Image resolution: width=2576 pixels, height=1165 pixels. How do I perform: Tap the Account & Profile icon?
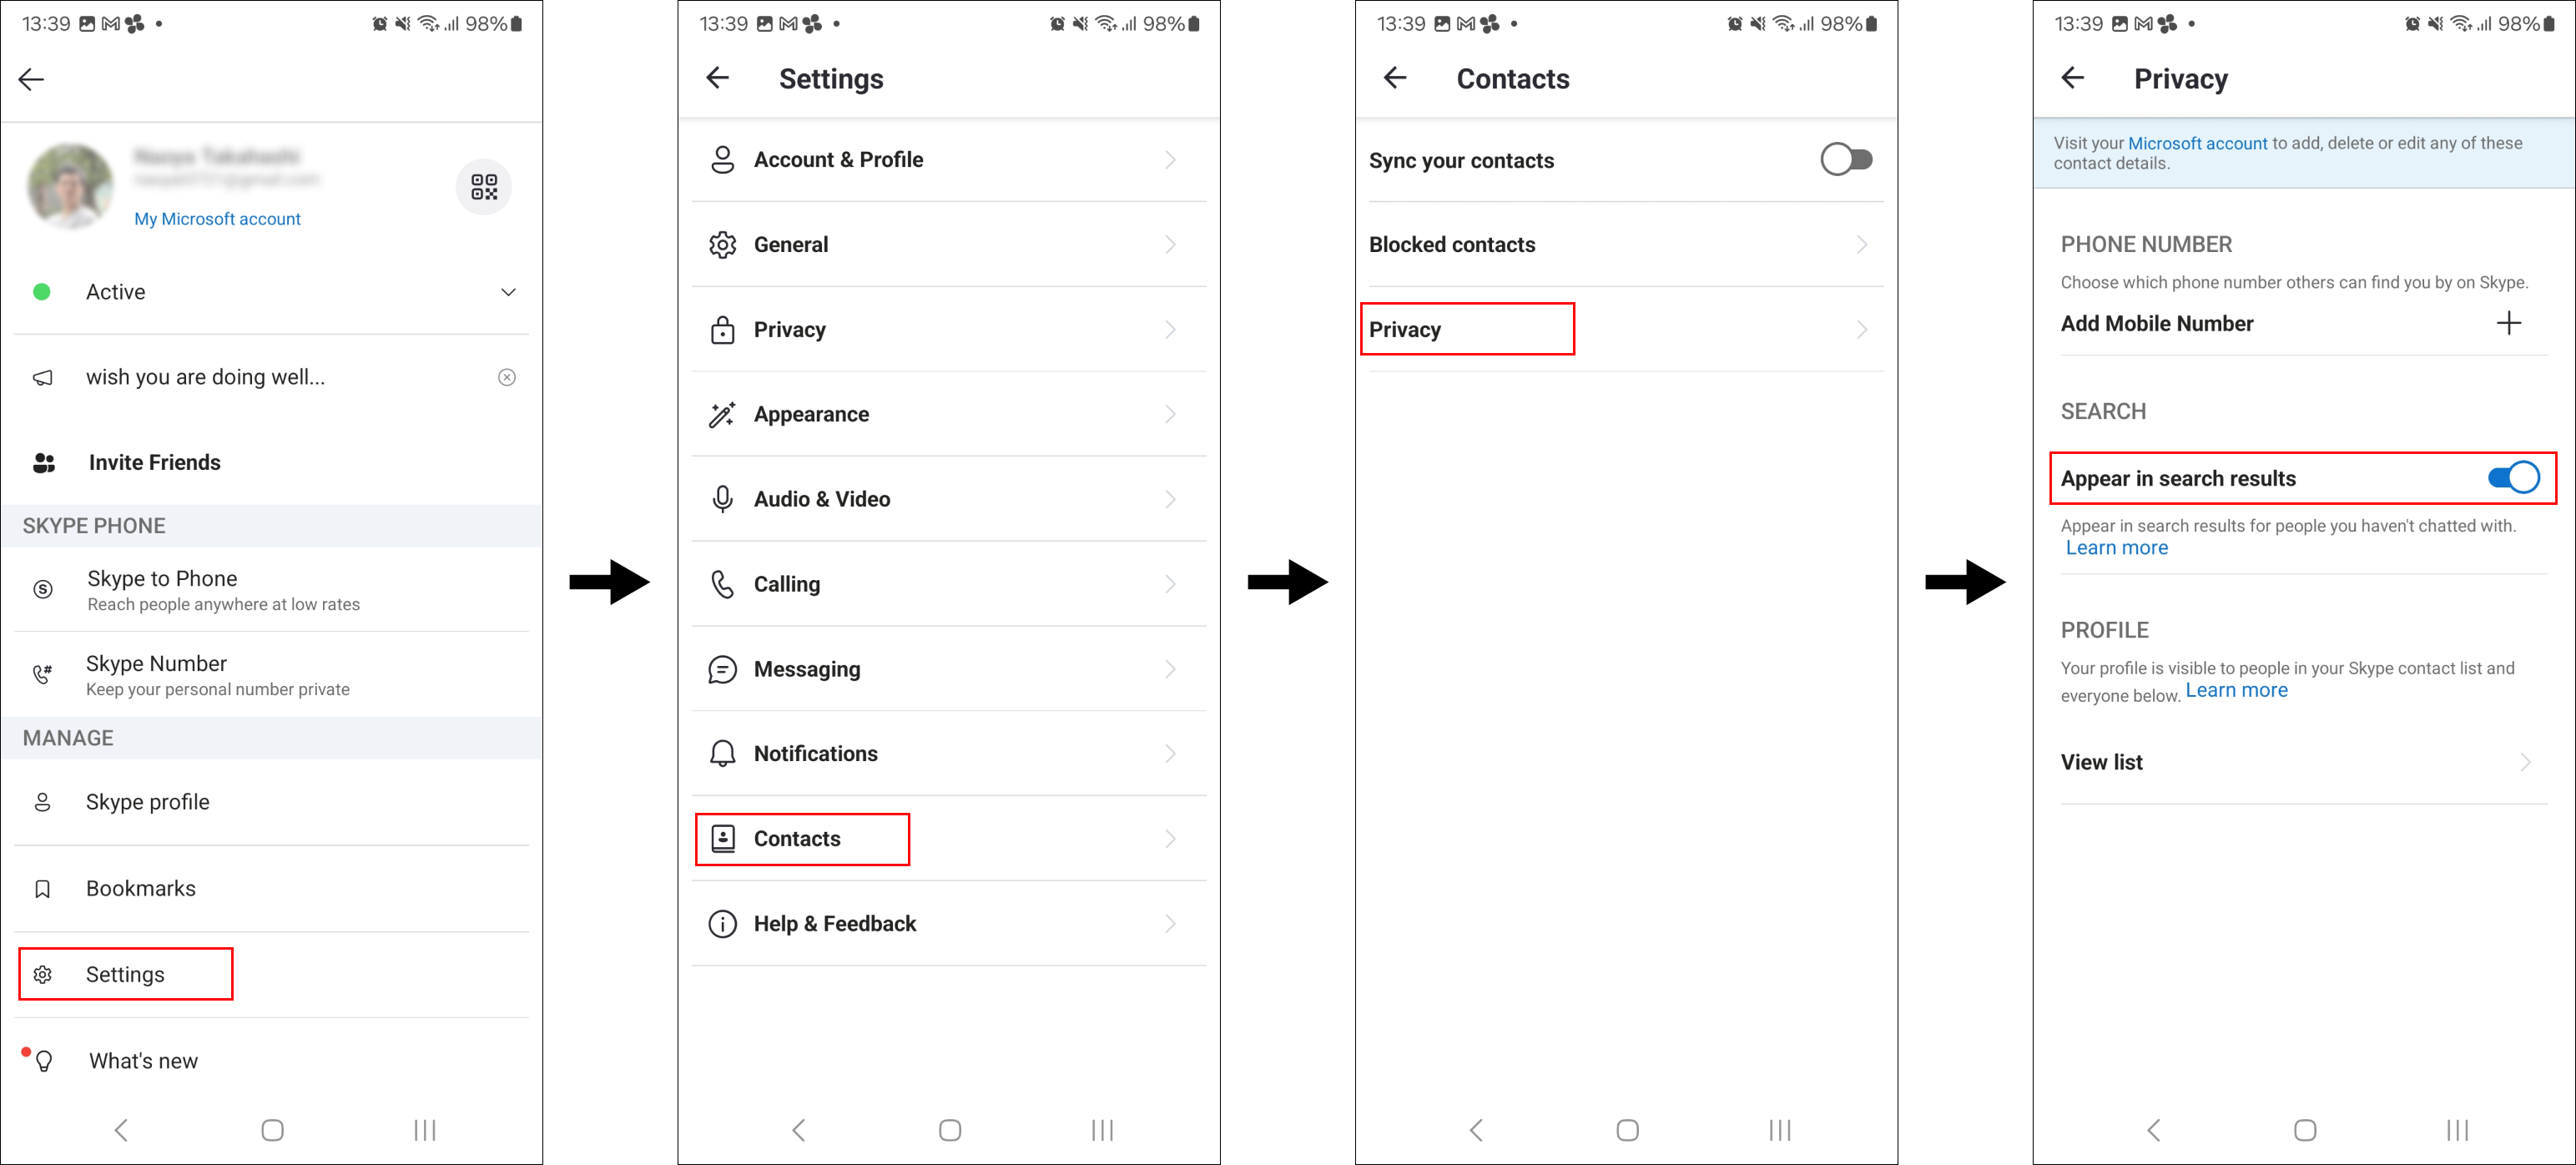pyautogui.click(x=721, y=159)
